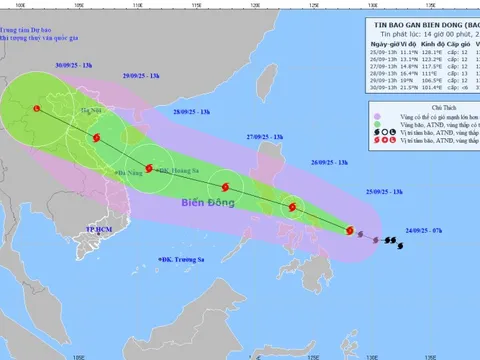Screen dimensions: 480x360
Task: Select the 25/09/25 red storm marker at track start
Action: [350, 230]
